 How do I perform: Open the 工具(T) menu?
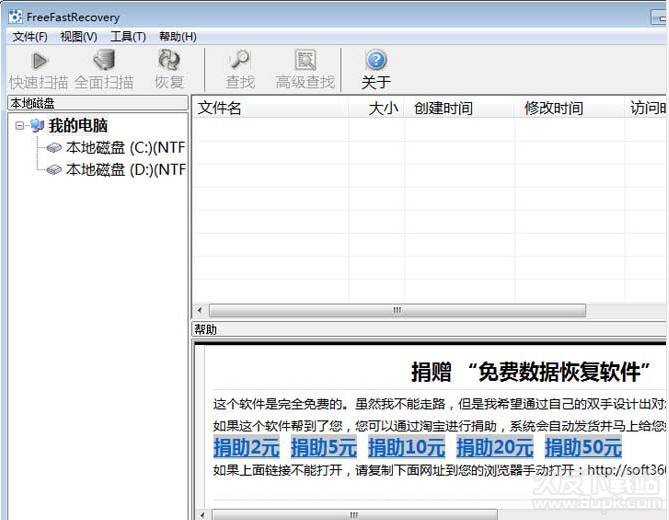point(128,37)
